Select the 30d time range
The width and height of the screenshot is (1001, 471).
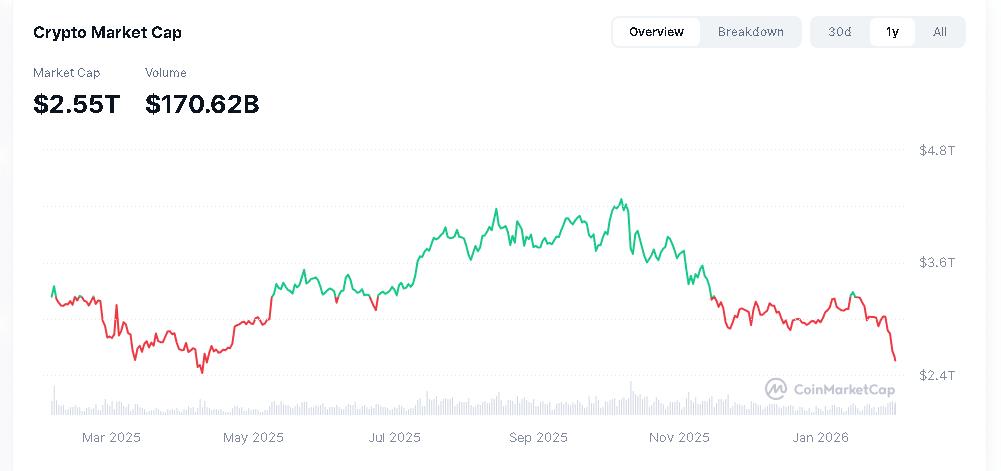[x=839, y=32]
